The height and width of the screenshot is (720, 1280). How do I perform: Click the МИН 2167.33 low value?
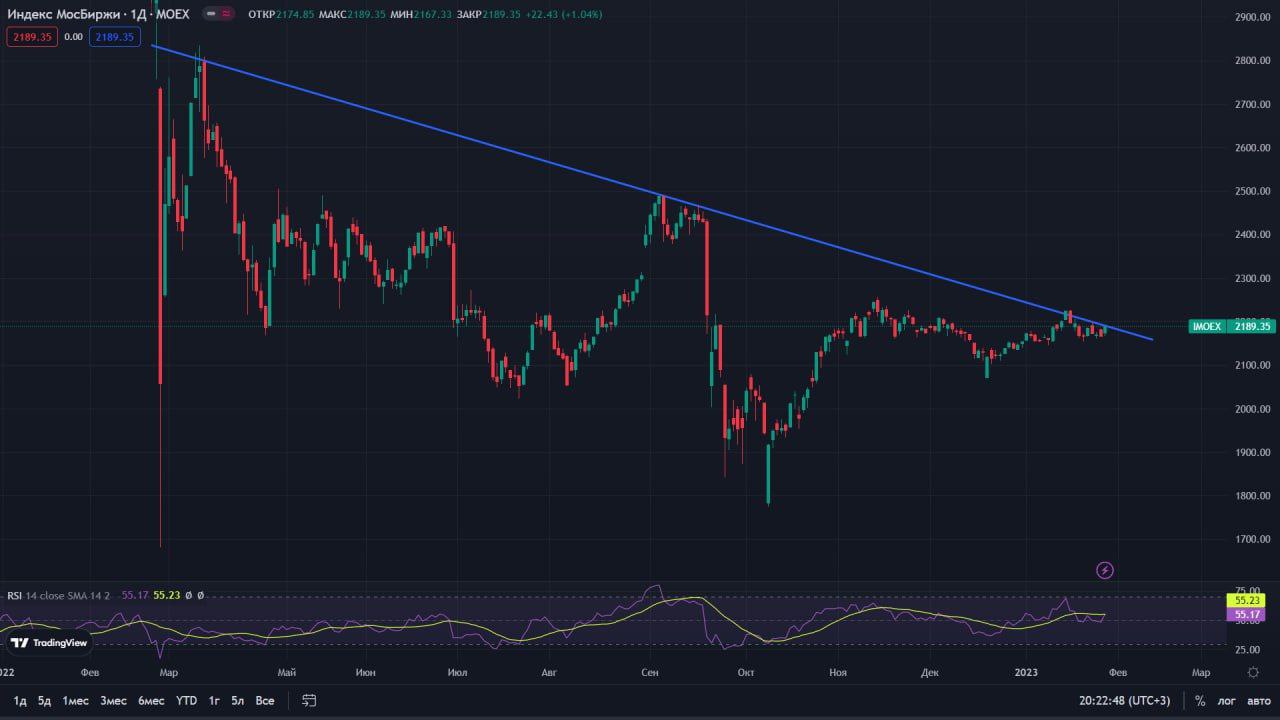(421, 14)
